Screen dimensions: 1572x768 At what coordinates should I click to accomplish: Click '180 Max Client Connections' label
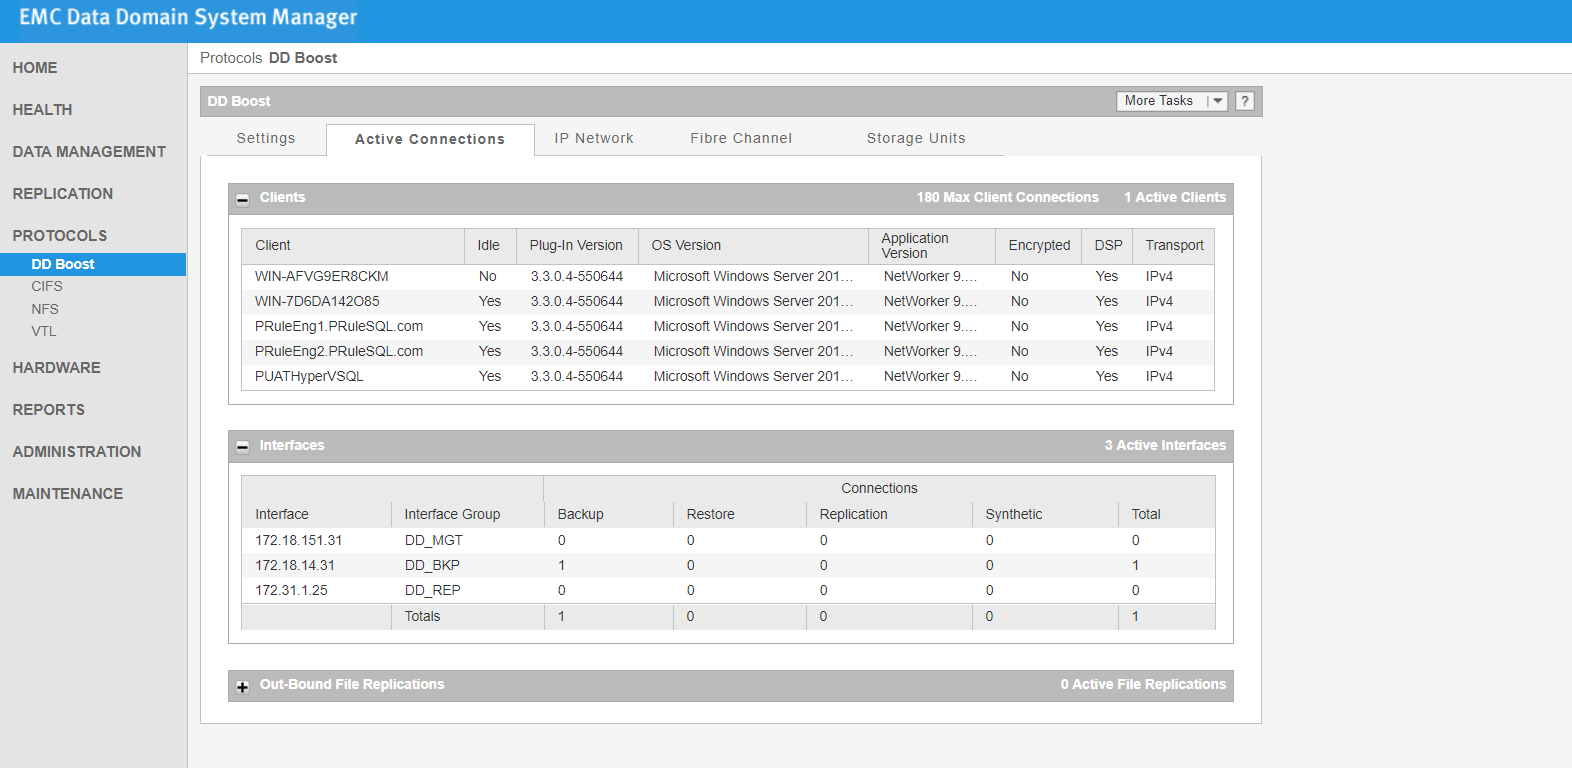point(1008,198)
